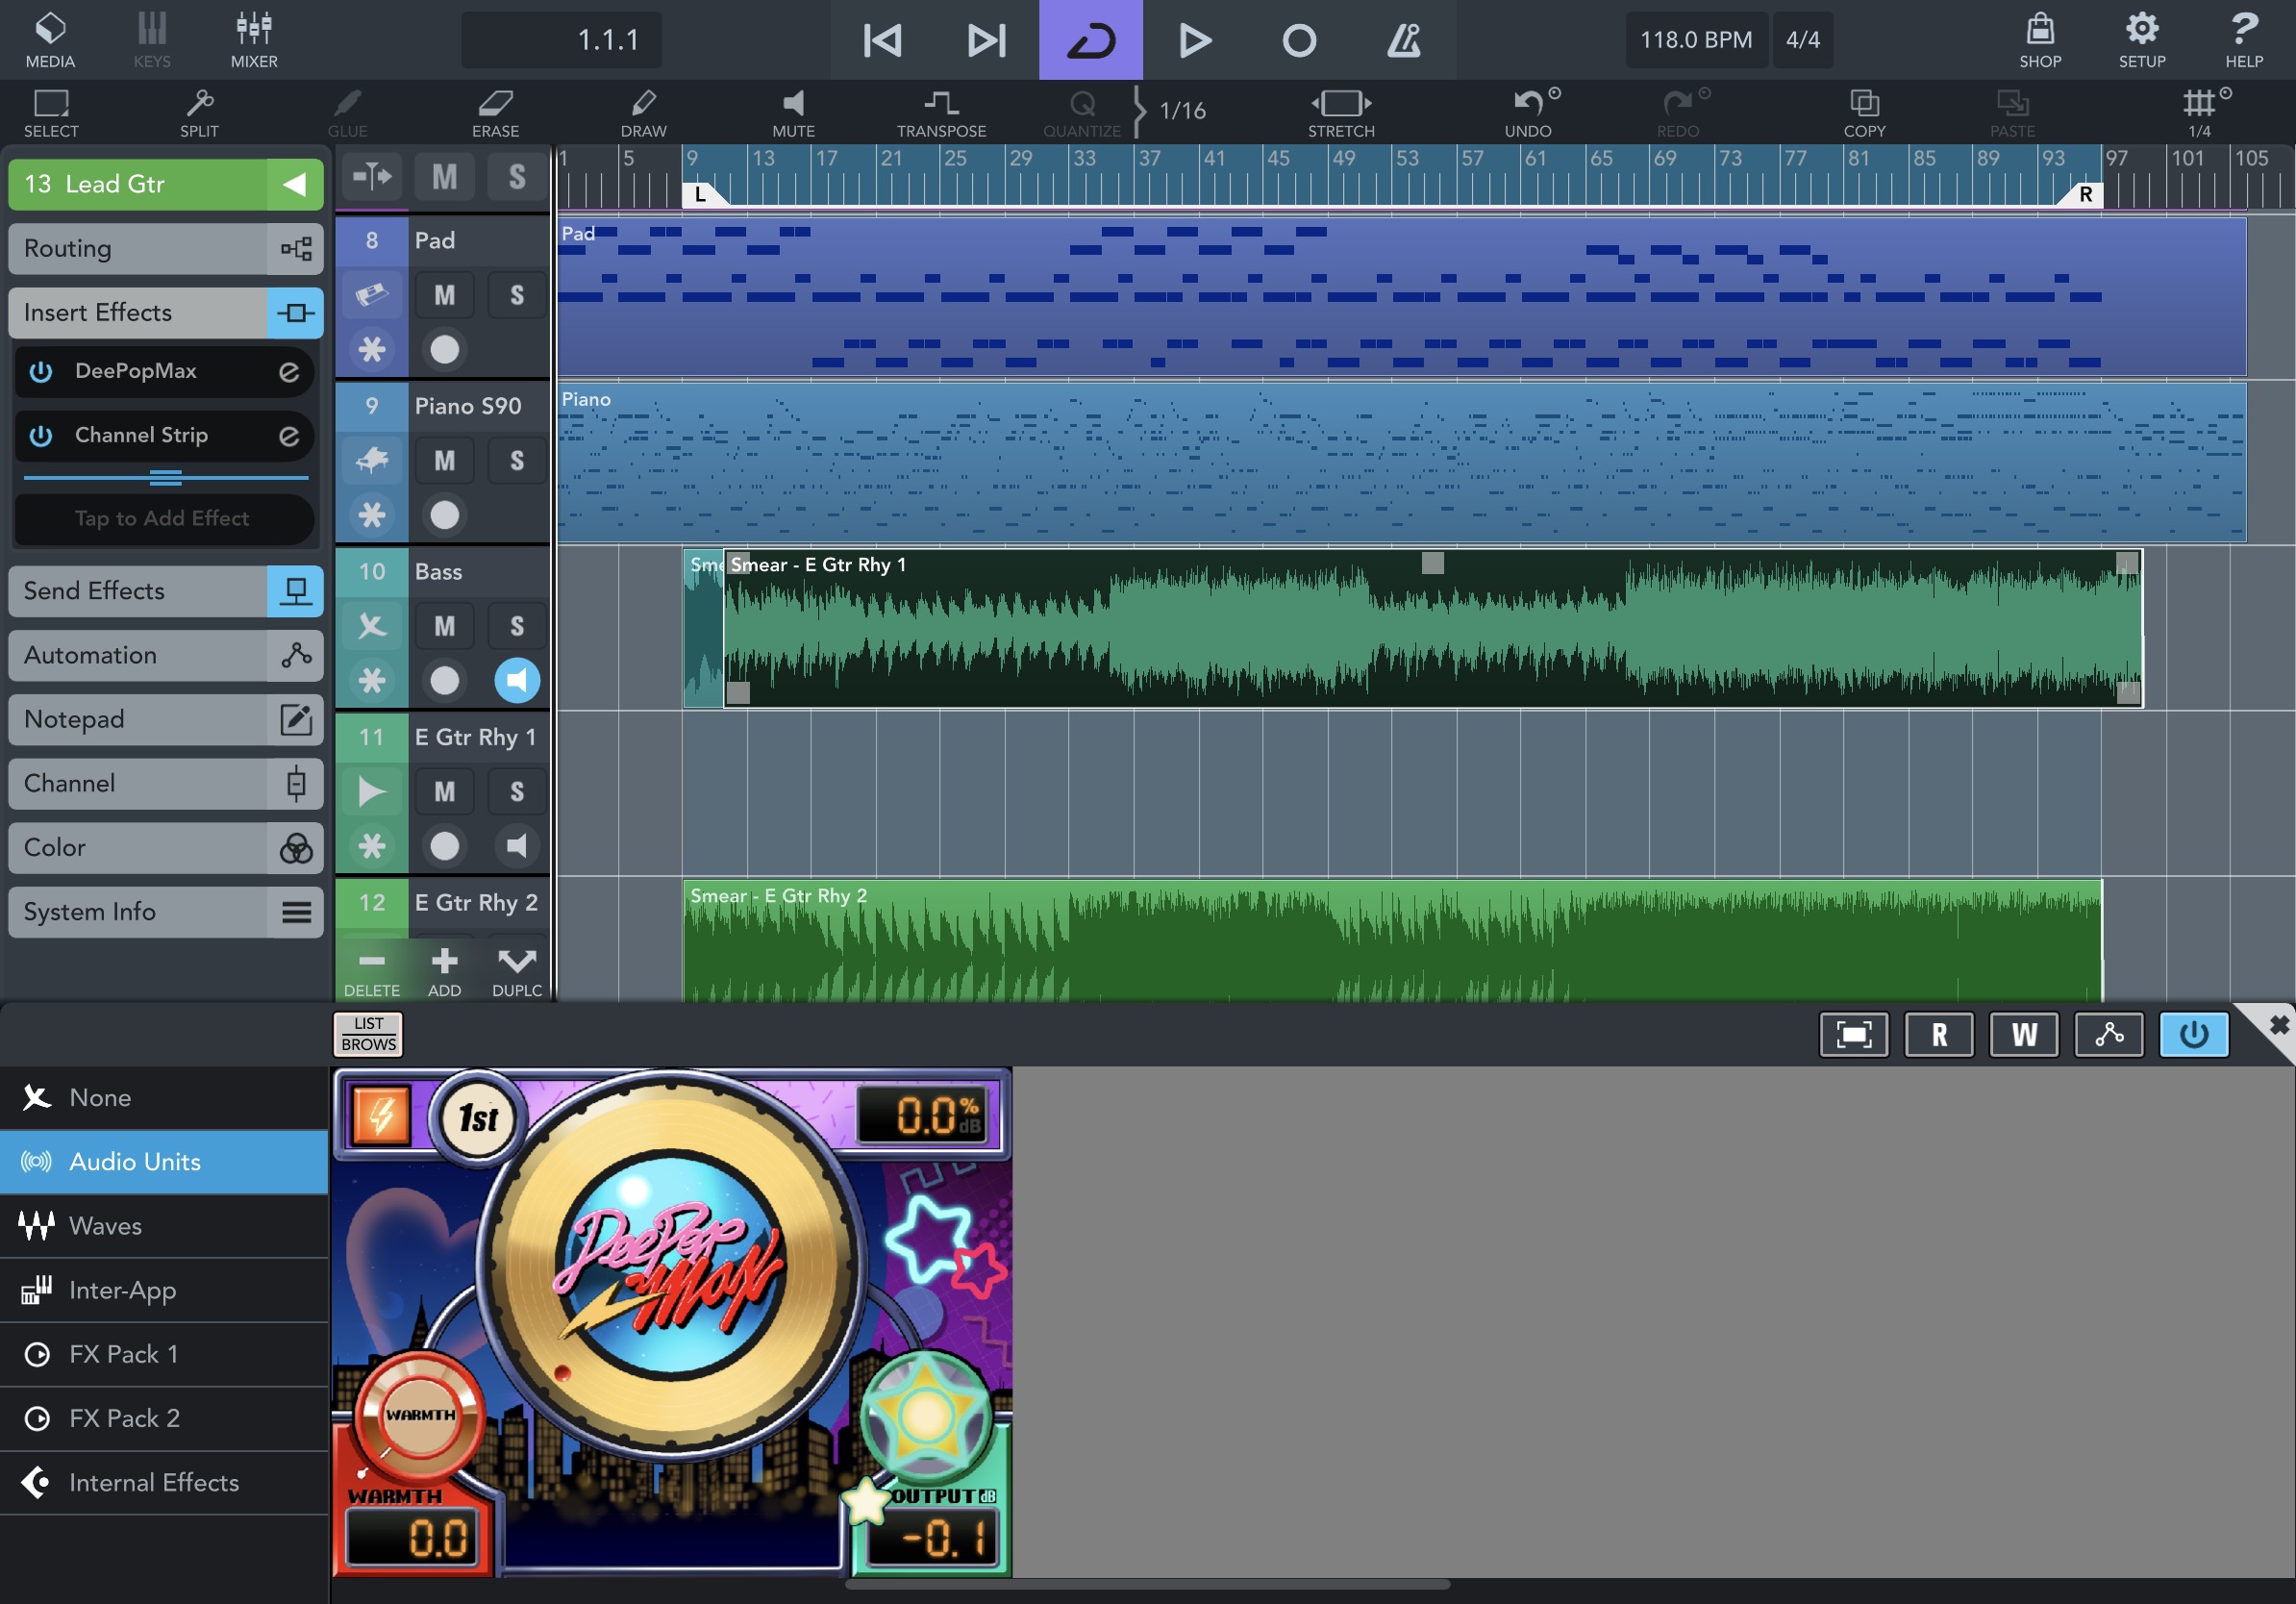Expand the Automation section
This screenshot has width=2296, height=1604.
(x=165, y=655)
